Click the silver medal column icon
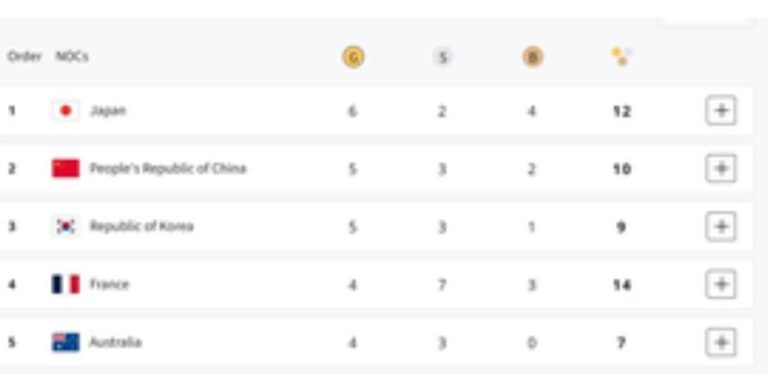The width and height of the screenshot is (768, 374). pyautogui.click(x=442, y=57)
